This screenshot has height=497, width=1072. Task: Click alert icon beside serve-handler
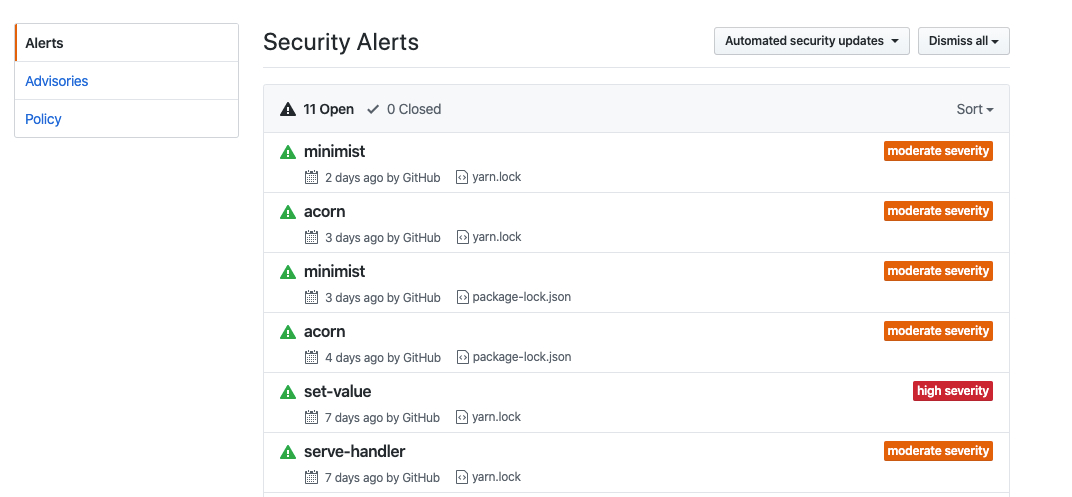coord(288,452)
